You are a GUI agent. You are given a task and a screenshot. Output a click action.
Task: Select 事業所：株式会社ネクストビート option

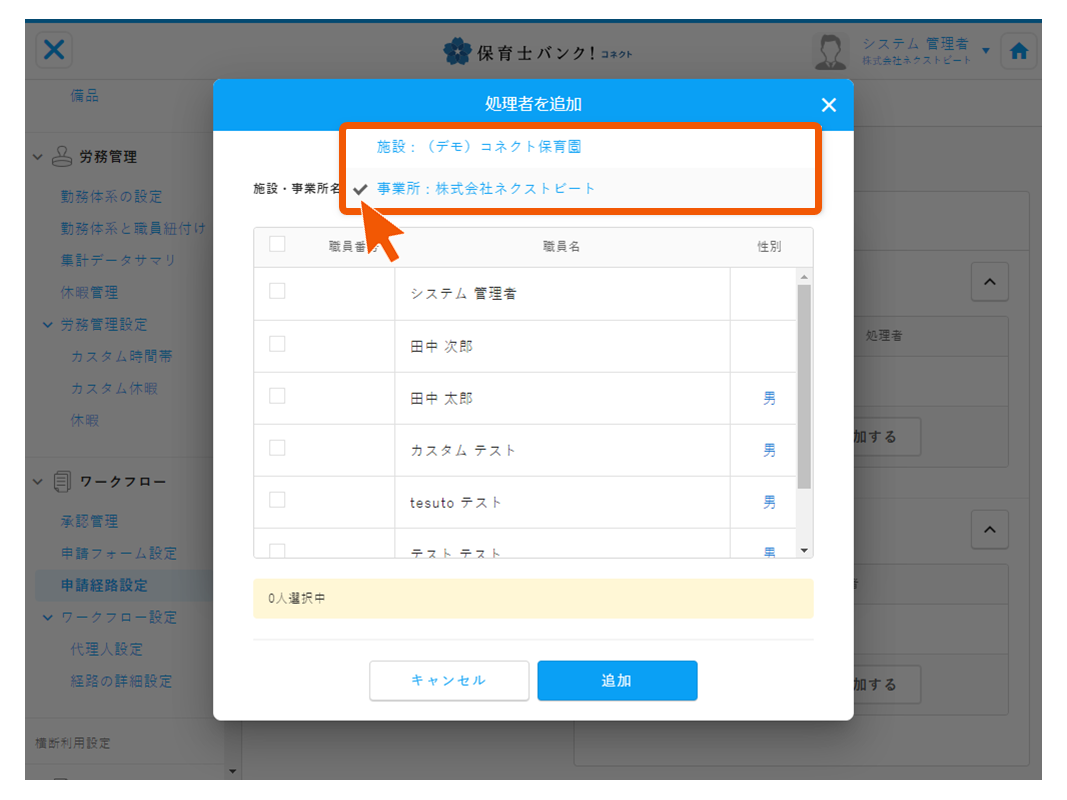point(486,188)
